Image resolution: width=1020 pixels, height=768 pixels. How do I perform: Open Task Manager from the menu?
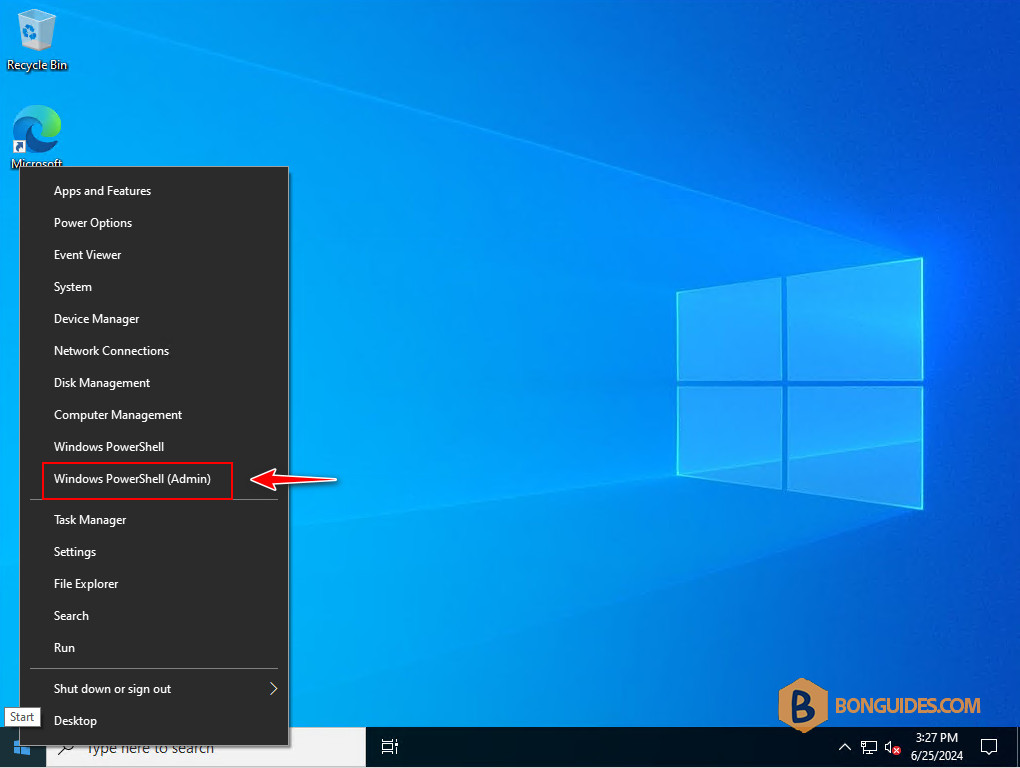click(x=155, y=520)
